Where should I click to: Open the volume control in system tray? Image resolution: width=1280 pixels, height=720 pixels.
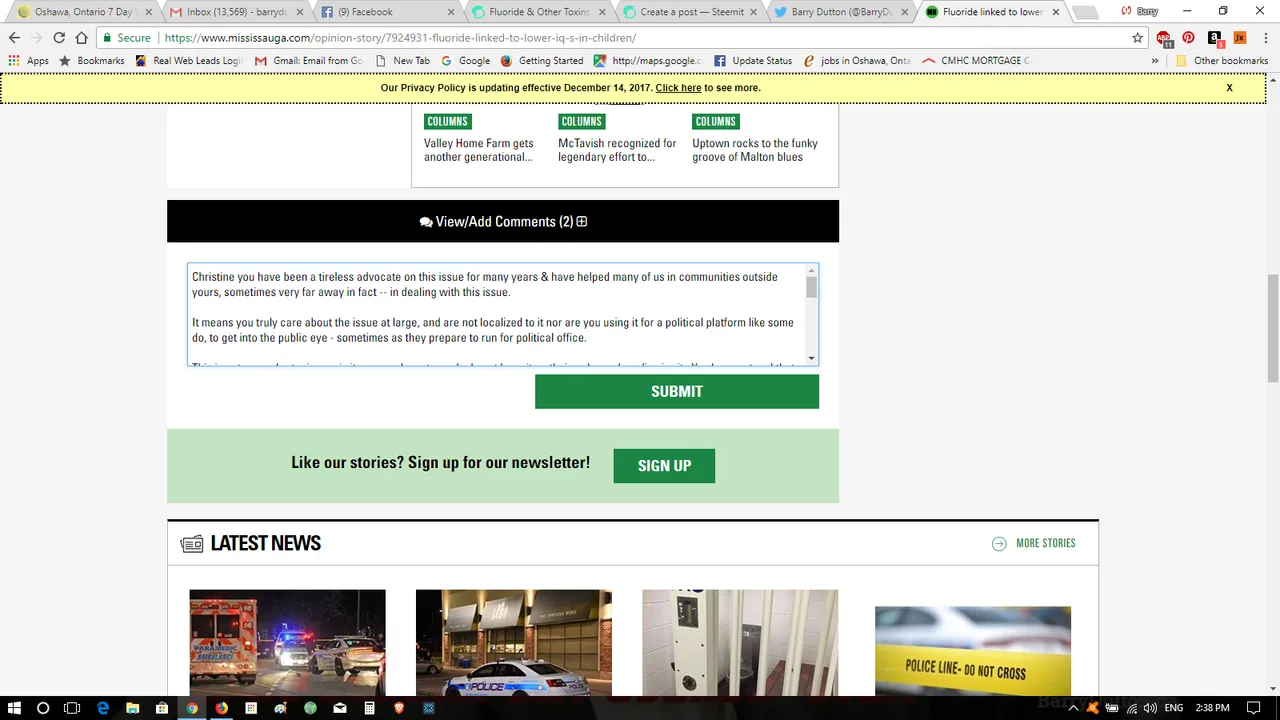pyautogui.click(x=1150, y=708)
